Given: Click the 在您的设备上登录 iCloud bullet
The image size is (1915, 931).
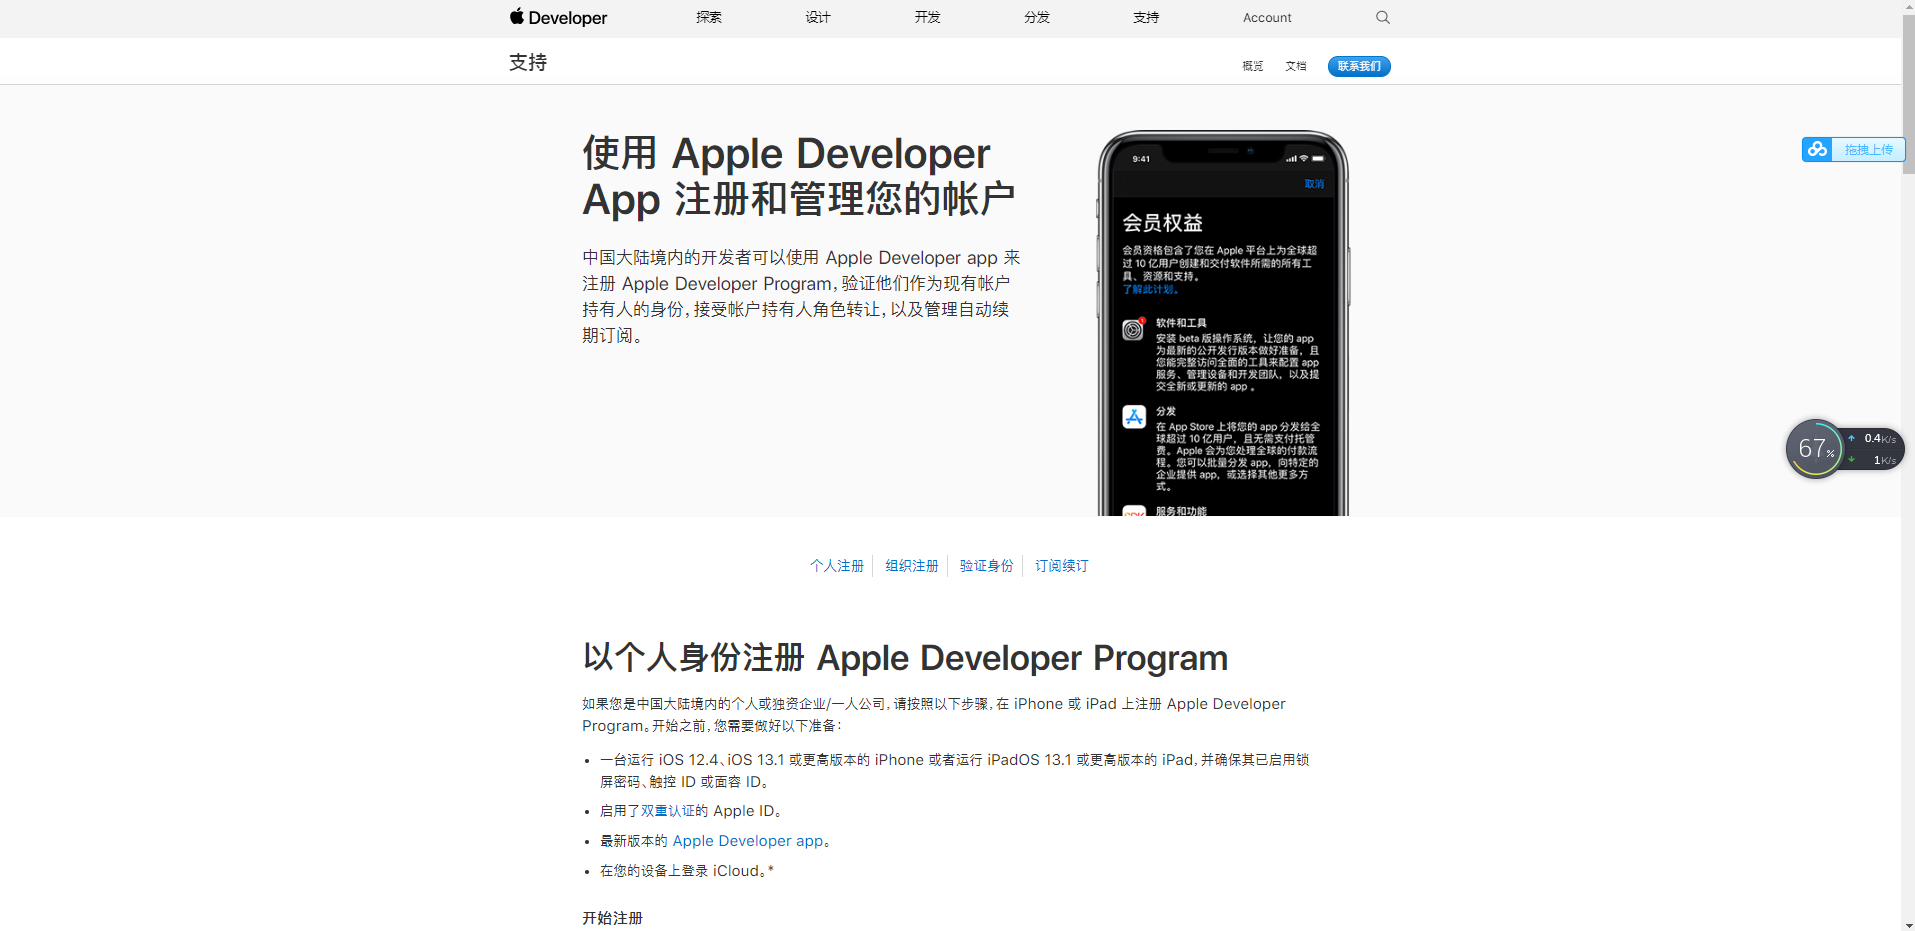Looking at the screenshot, I should pos(687,871).
